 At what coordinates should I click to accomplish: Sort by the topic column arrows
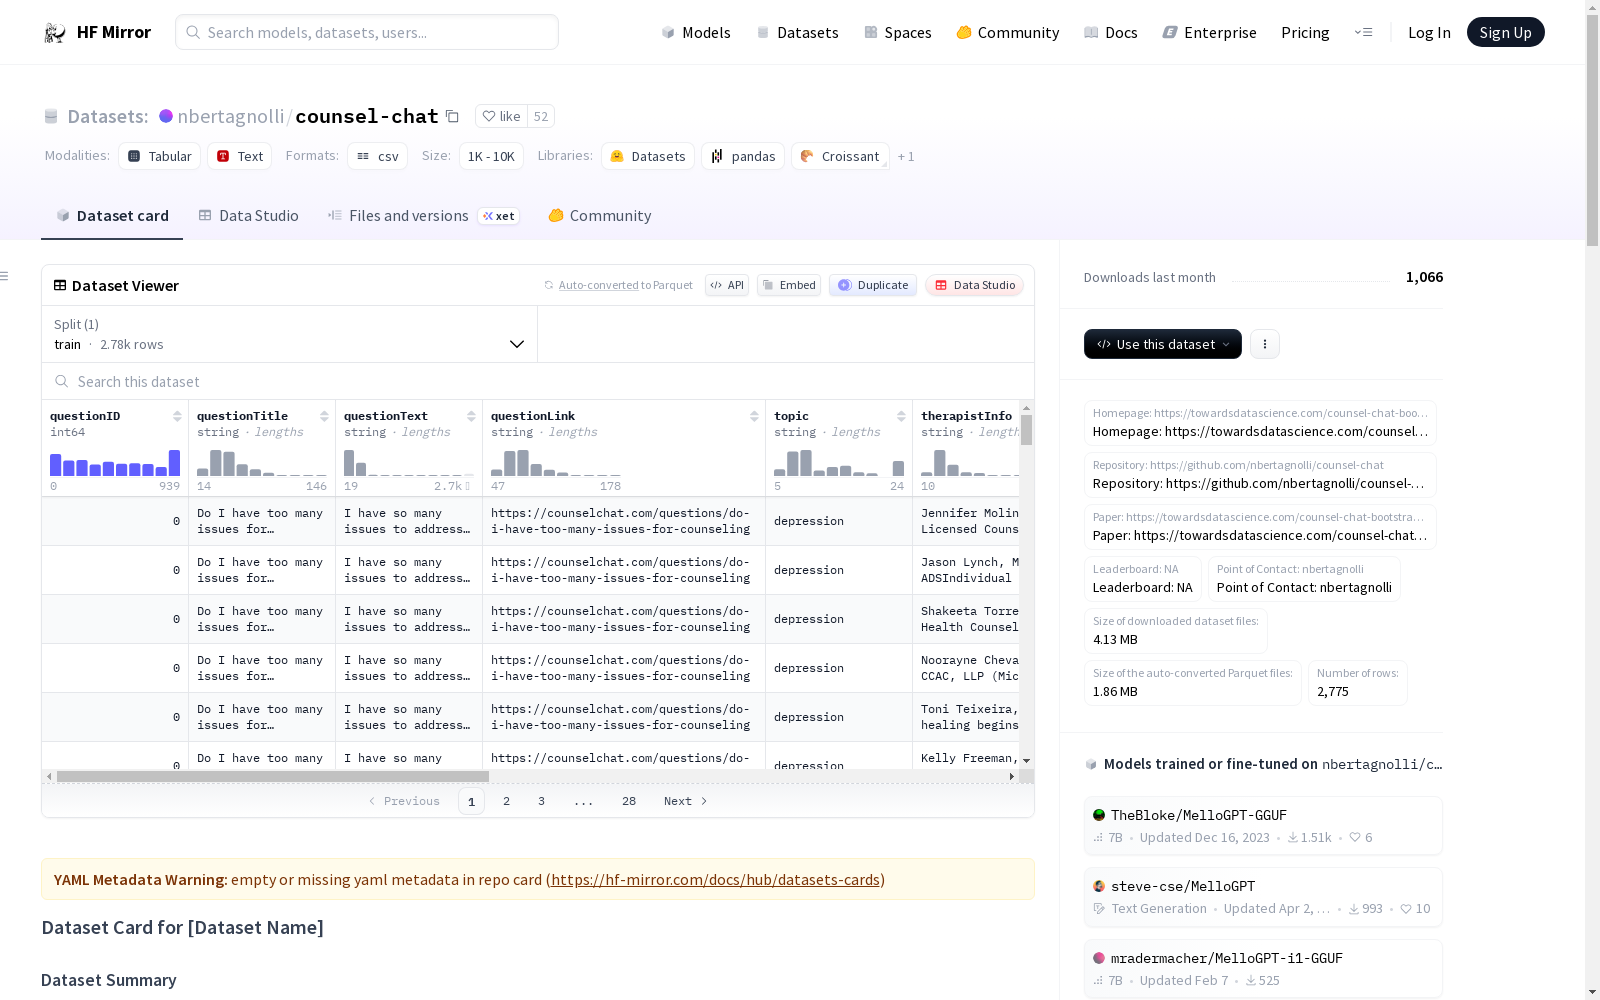pyautogui.click(x=901, y=416)
